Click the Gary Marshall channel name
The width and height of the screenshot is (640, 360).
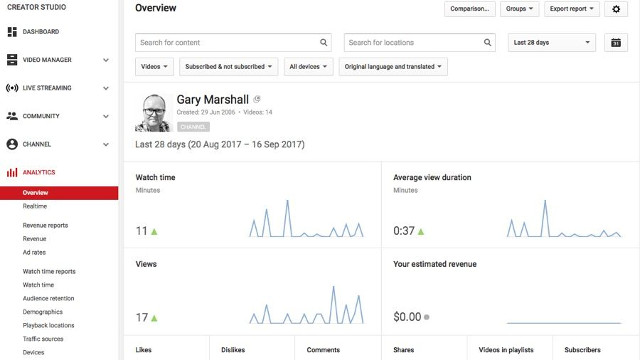point(213,100)
